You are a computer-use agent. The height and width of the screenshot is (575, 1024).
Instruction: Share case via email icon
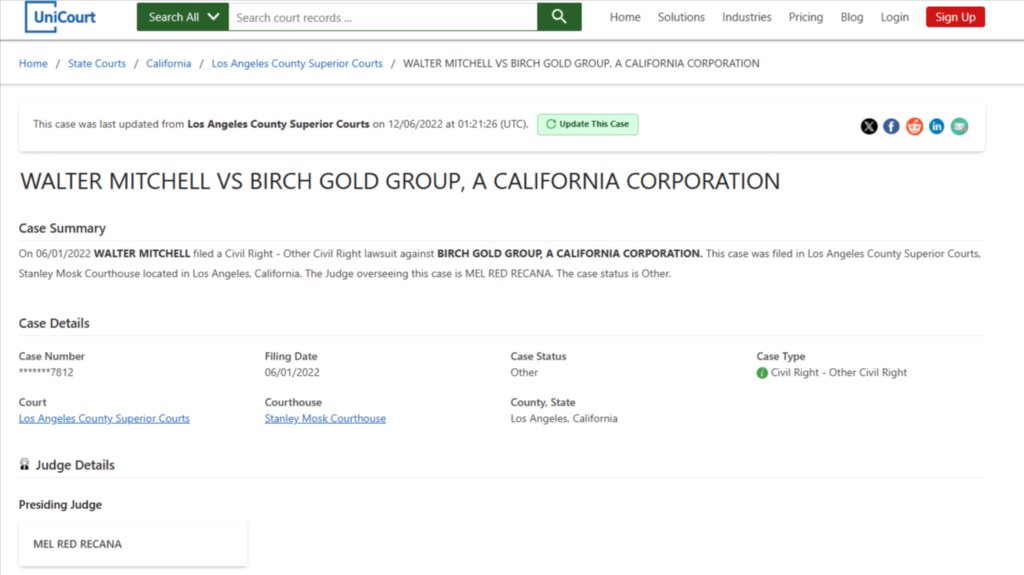click(959, 126)
